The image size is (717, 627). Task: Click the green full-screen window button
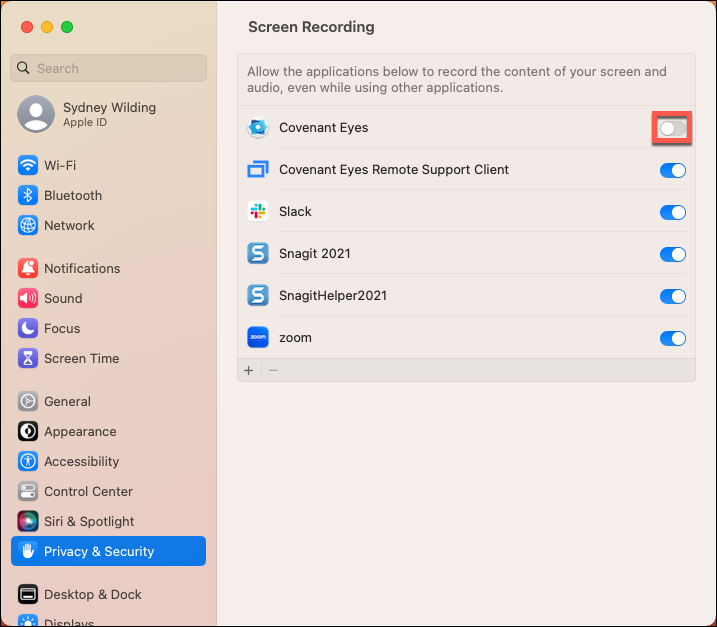pos(67,27)
